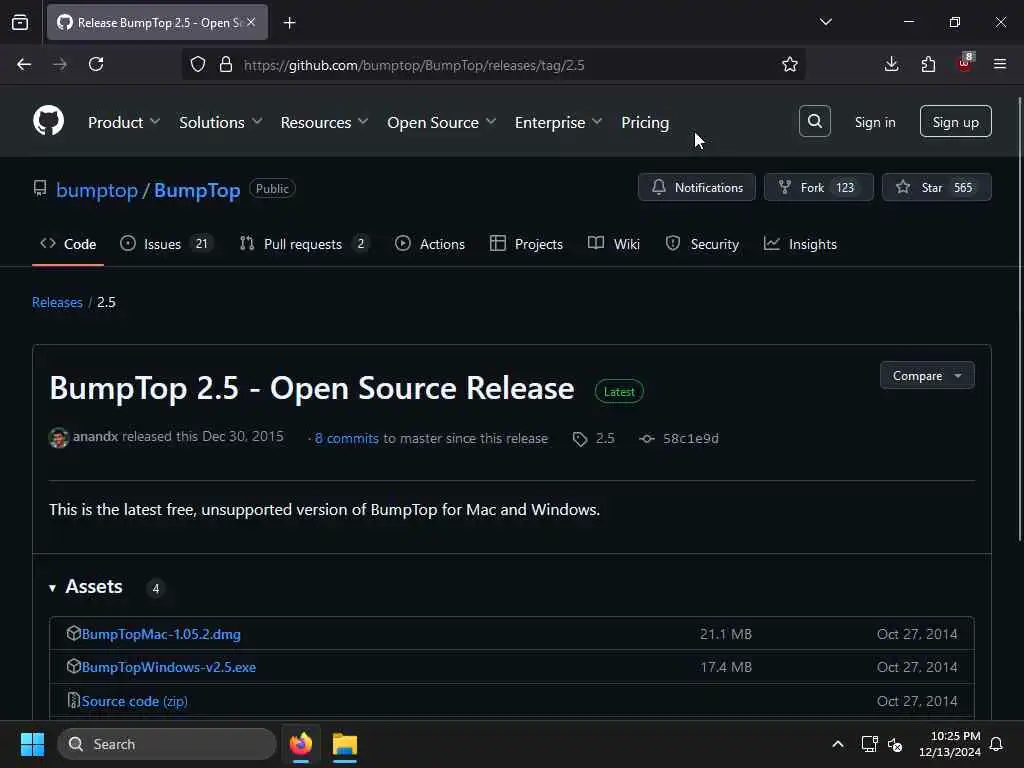The width and height of the screenshot is (1024, 768).
Task: Reload the page with the refresh icon
Action: click(96, 64)
